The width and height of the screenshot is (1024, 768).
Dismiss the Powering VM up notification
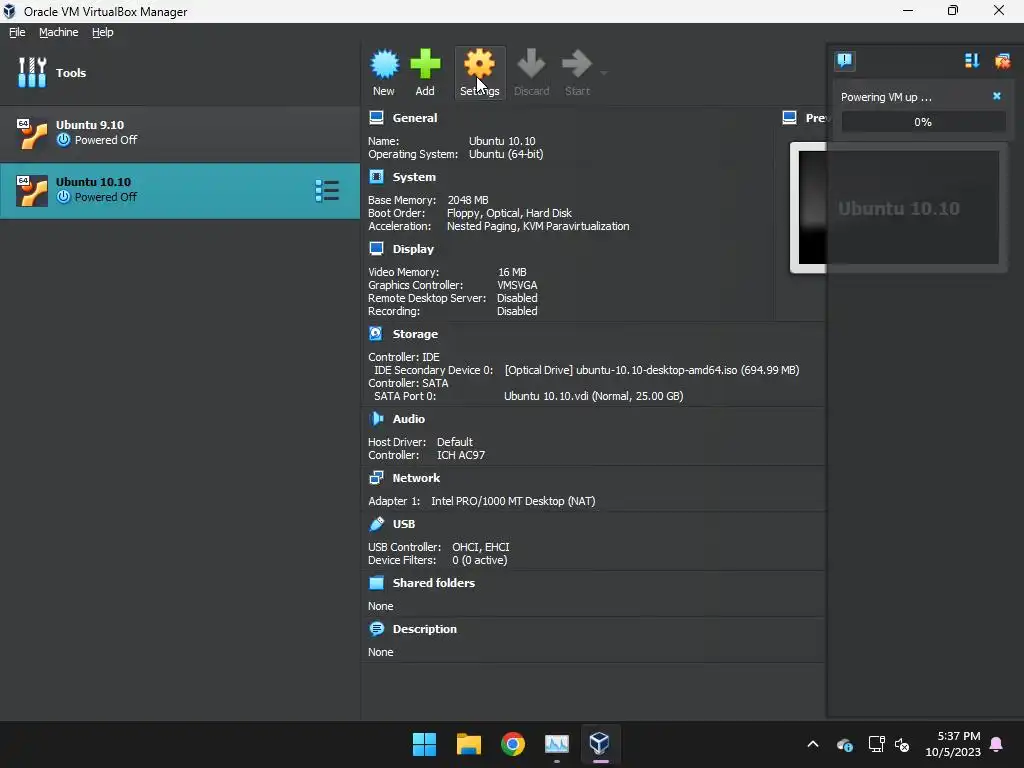tap(997, 96)
